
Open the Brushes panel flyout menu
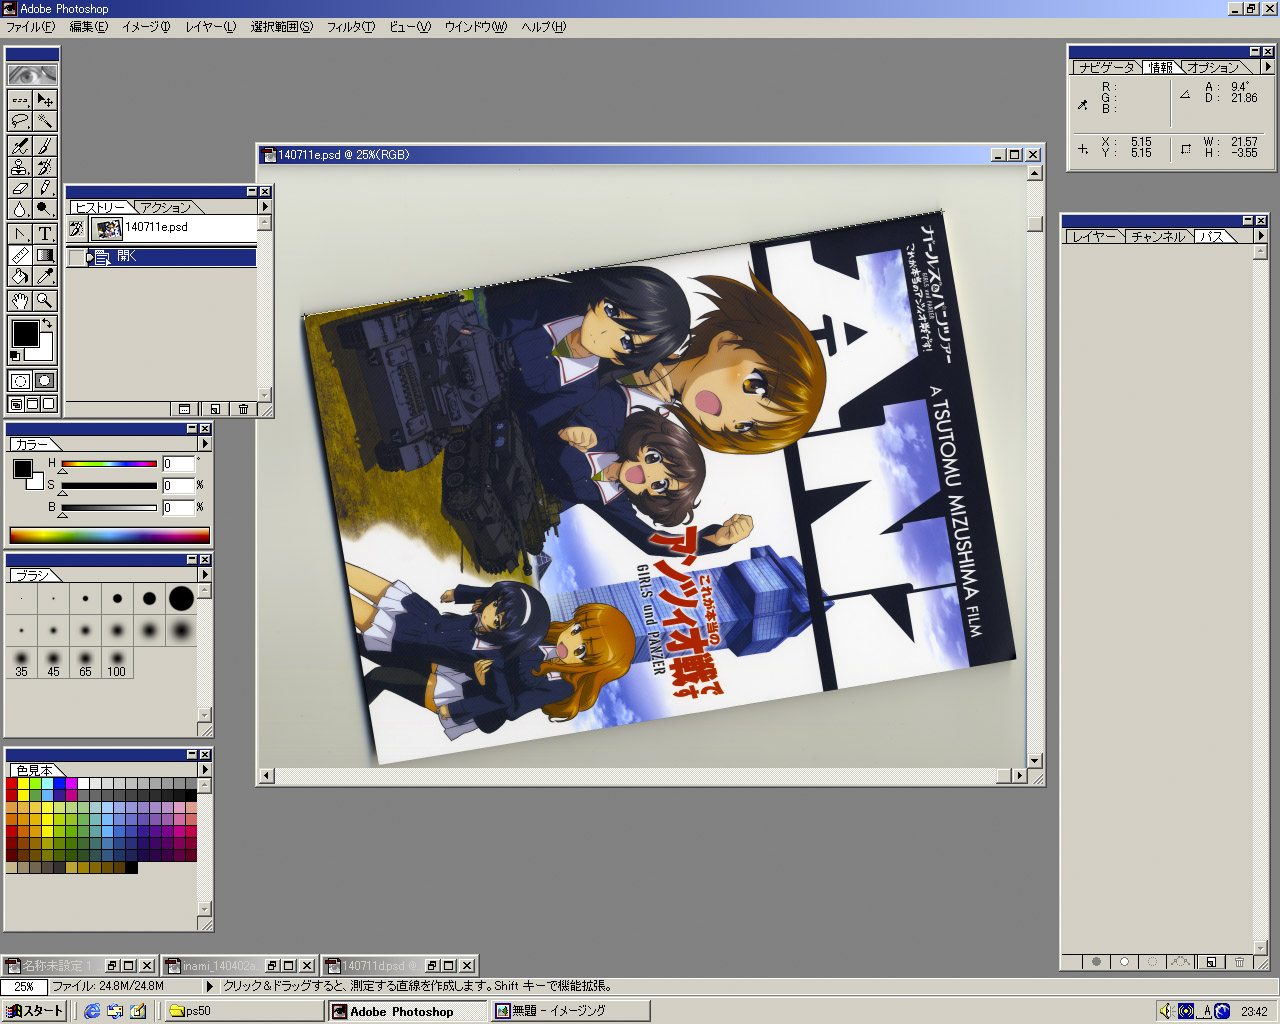pyautogui.click(x=204, y=575)
